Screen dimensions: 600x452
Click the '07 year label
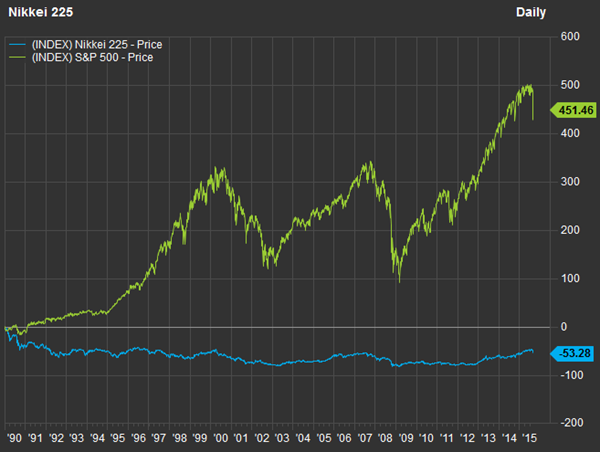(x=365, y=438)
